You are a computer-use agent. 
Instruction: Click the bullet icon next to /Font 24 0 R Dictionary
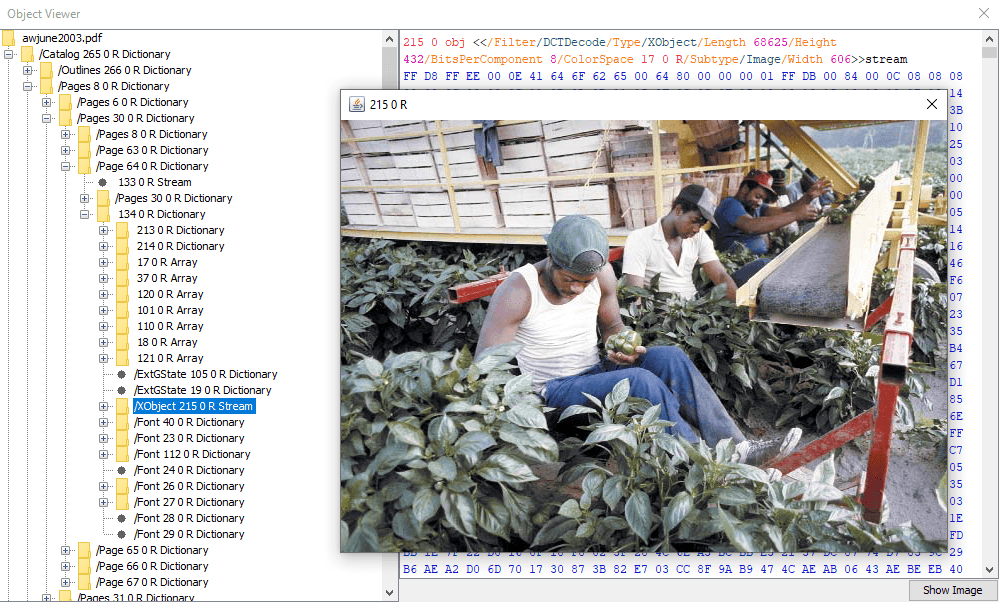pyautogui.click(x=122, y=470)
